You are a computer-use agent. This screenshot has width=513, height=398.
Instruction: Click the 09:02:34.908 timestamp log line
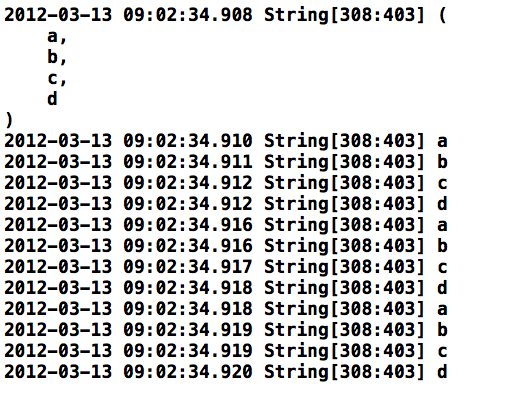click(225, 15)
